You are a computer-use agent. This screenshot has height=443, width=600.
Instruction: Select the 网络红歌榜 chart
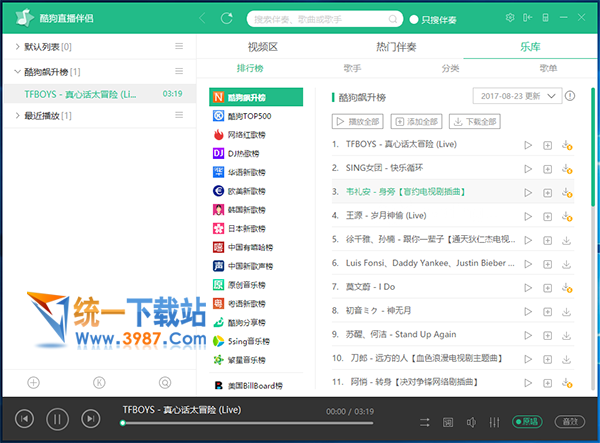pos(256,134)
